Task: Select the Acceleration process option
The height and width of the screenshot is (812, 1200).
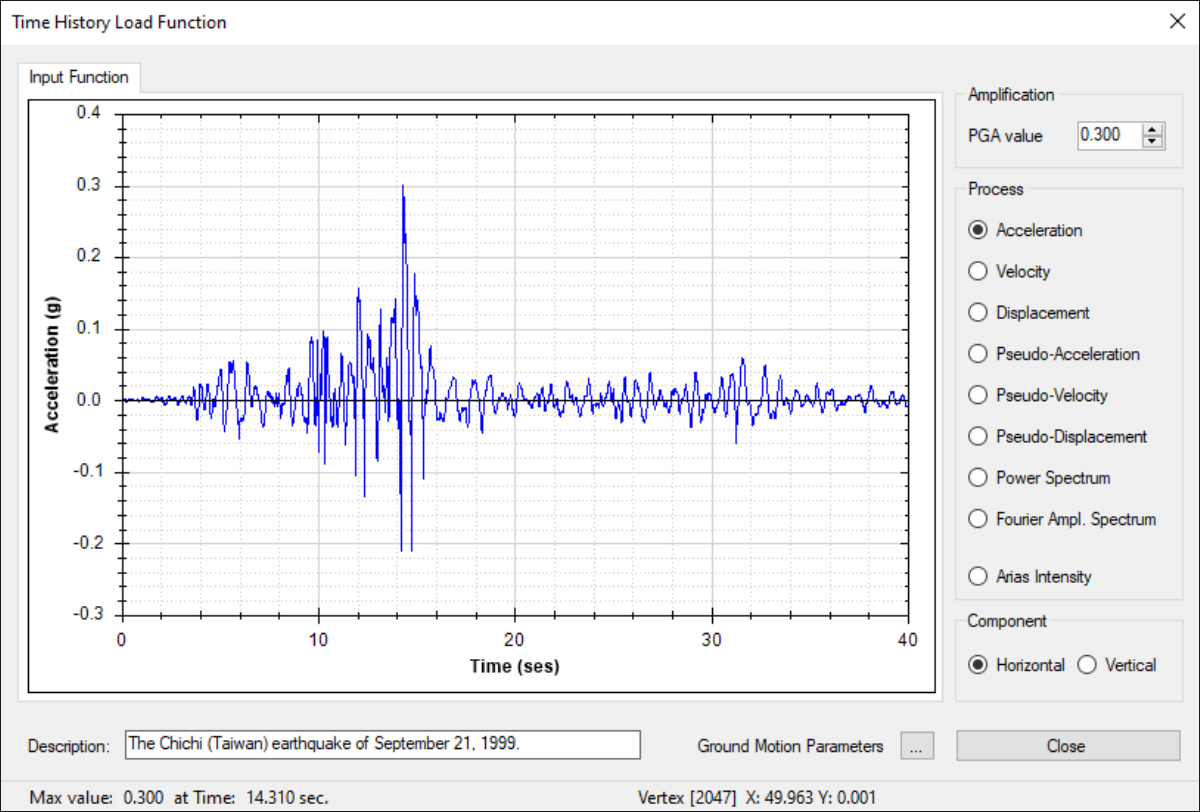Action: click(x=1025, y=230)
